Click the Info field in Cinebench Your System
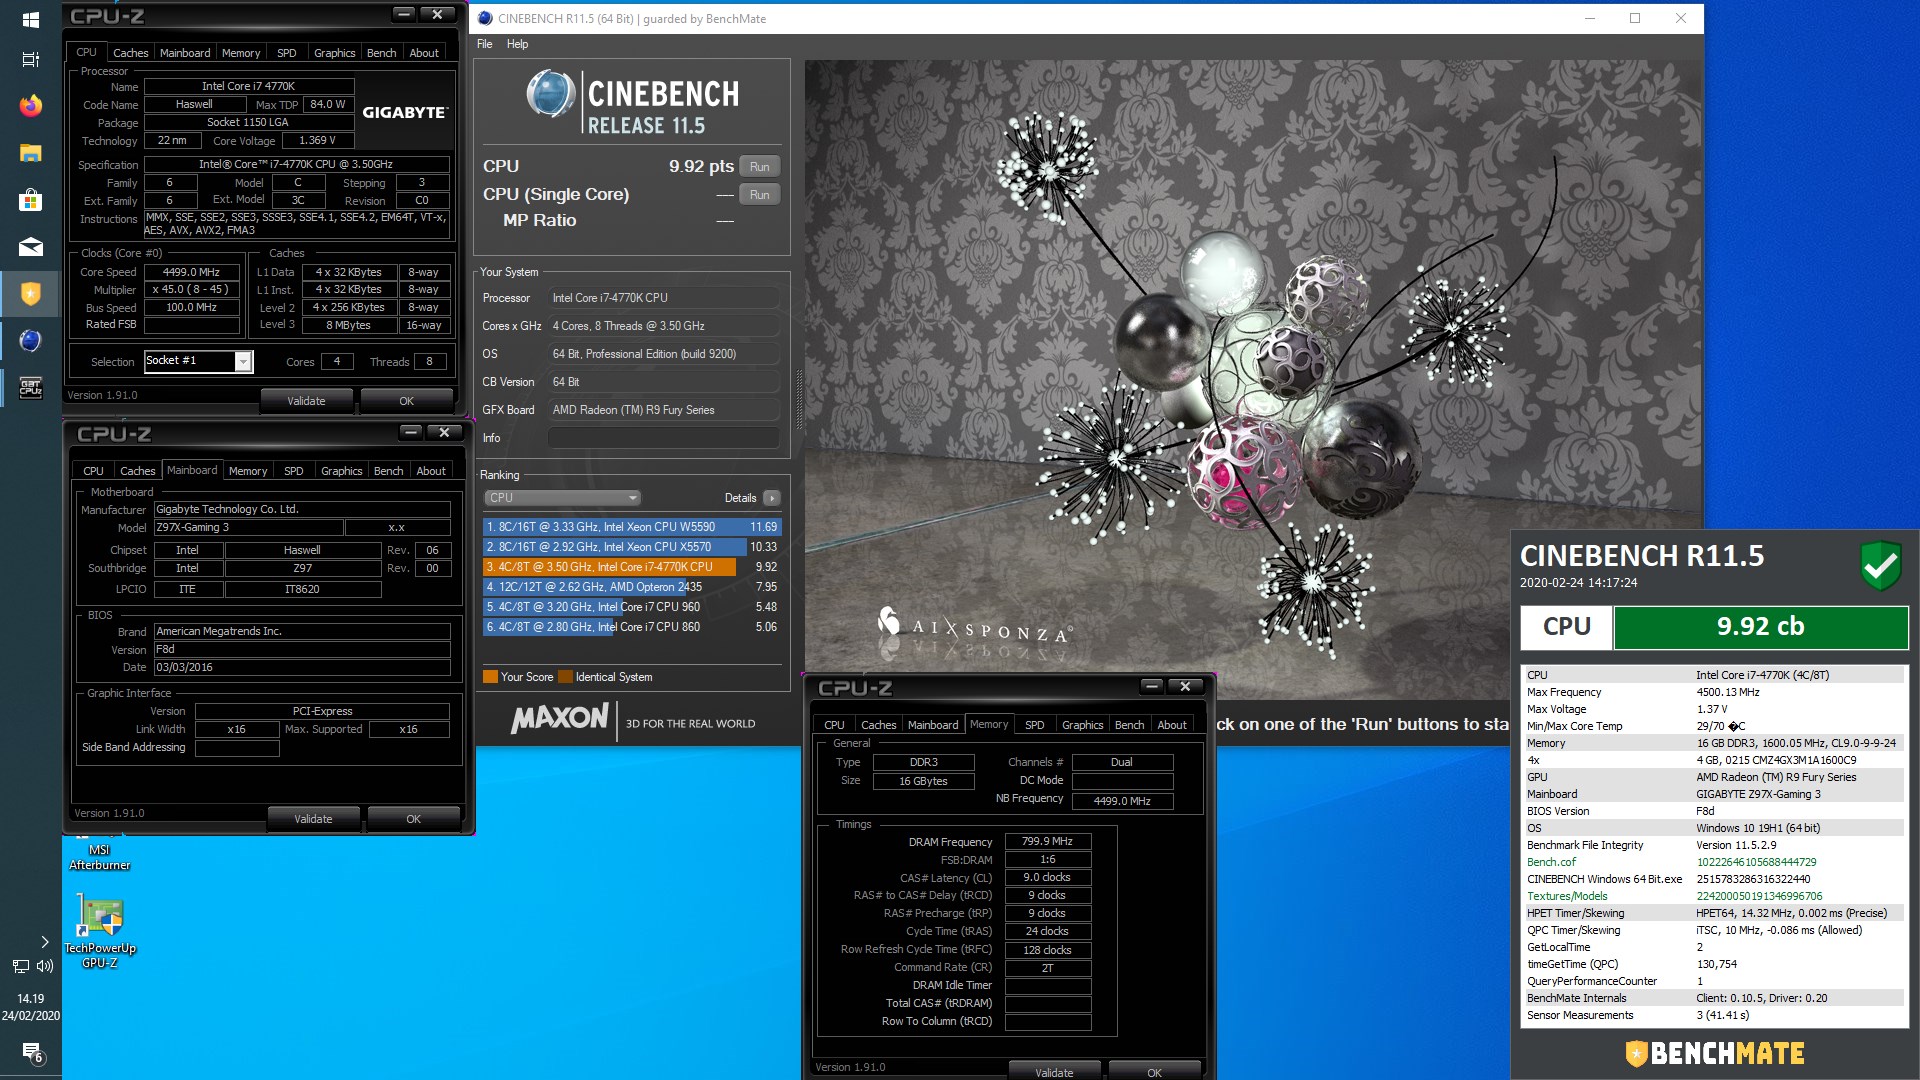1920x1080 pixels. tap(664, 438)
